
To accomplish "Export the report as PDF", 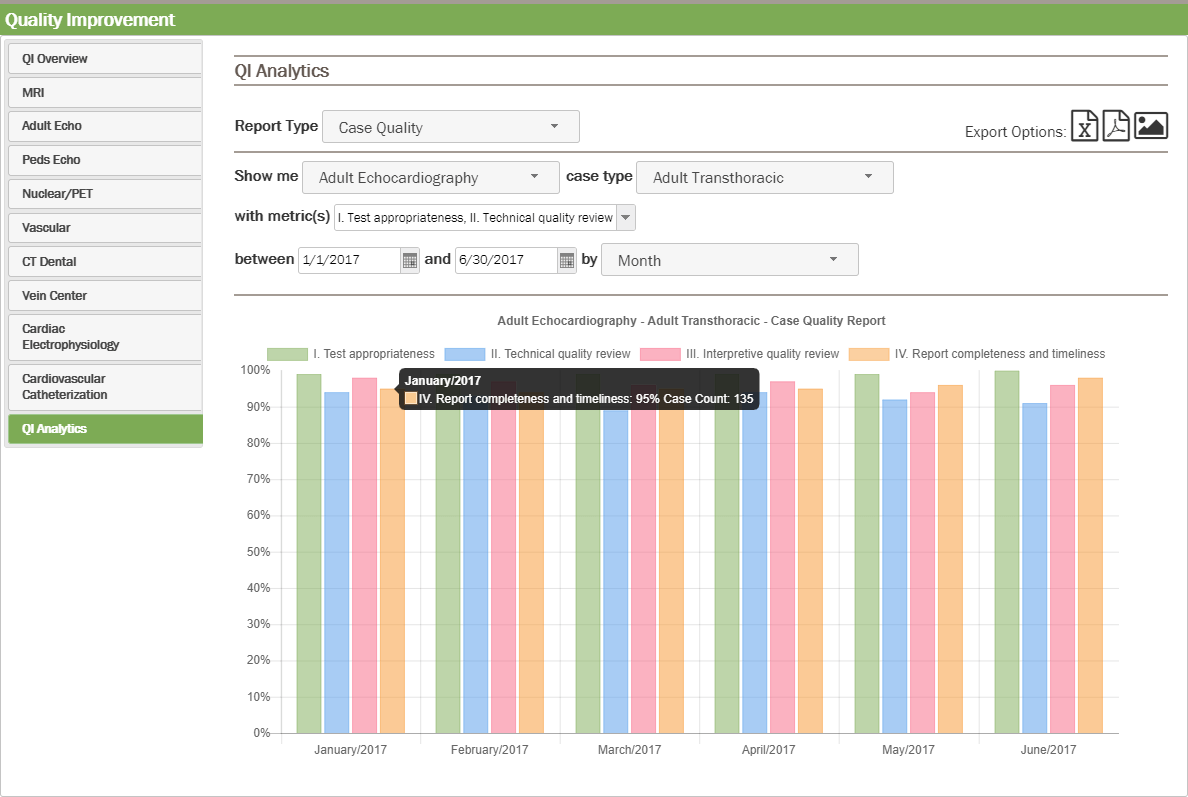I will 1116,126.
